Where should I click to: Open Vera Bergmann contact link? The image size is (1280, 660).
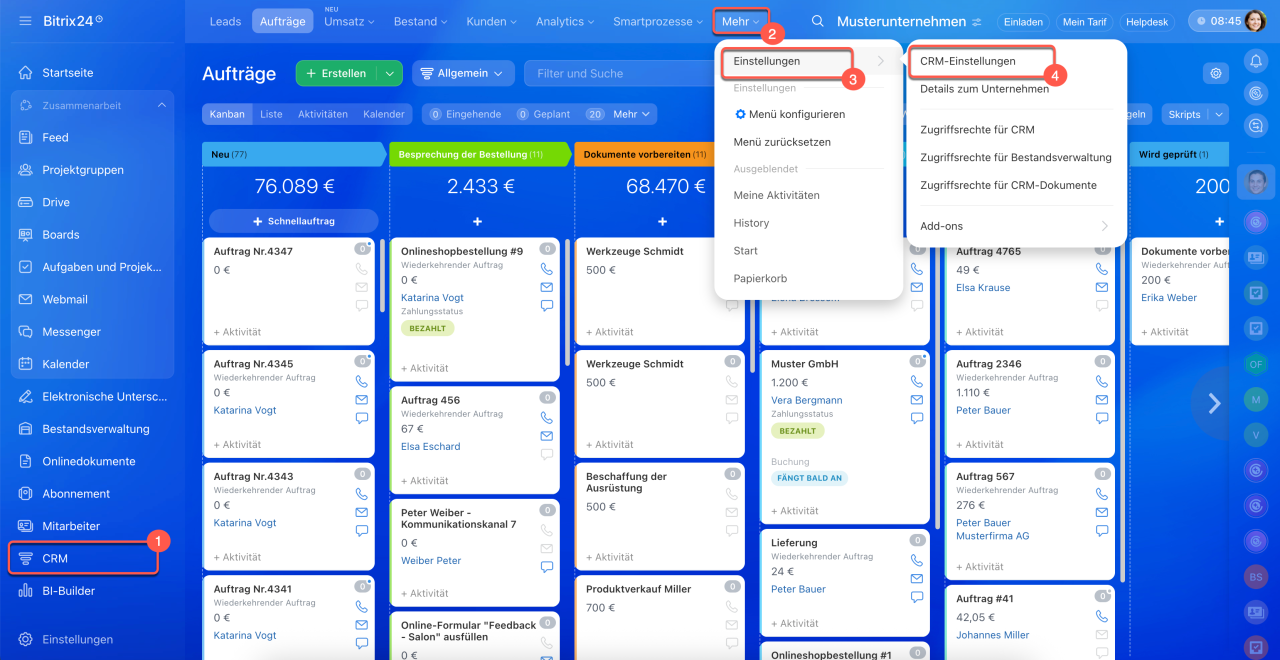(x=806, y=400)
